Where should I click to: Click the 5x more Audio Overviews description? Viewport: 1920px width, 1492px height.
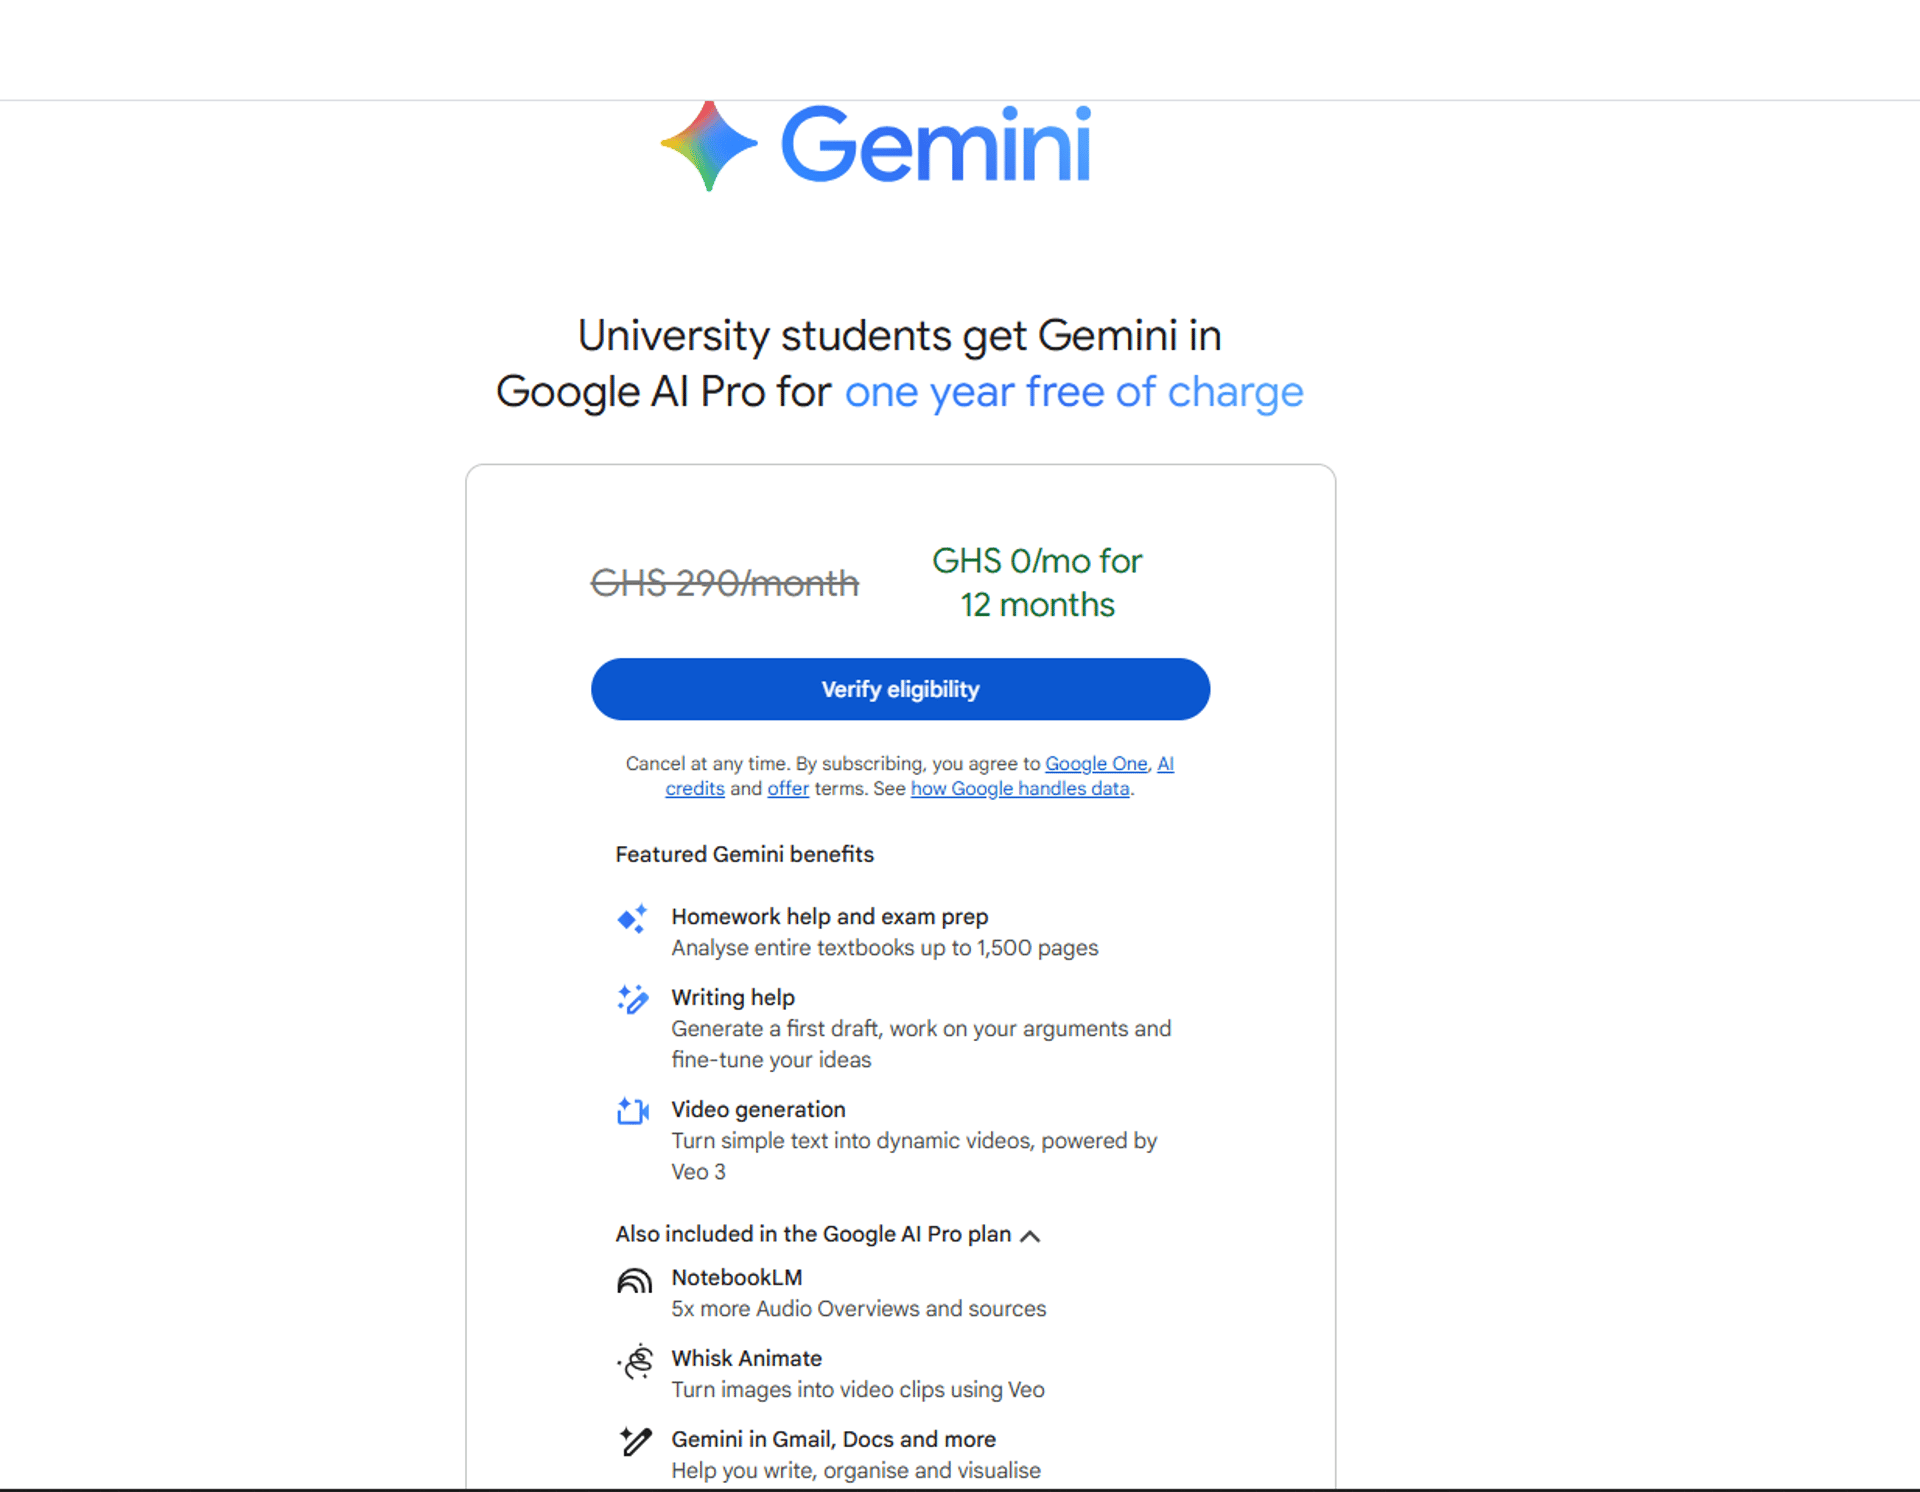pos(858,1309)
